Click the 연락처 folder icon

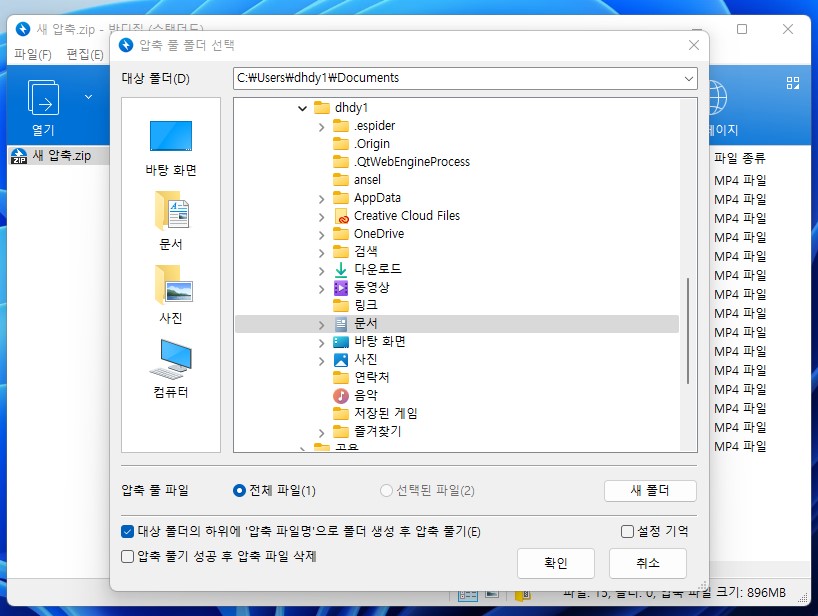(341, 377)
